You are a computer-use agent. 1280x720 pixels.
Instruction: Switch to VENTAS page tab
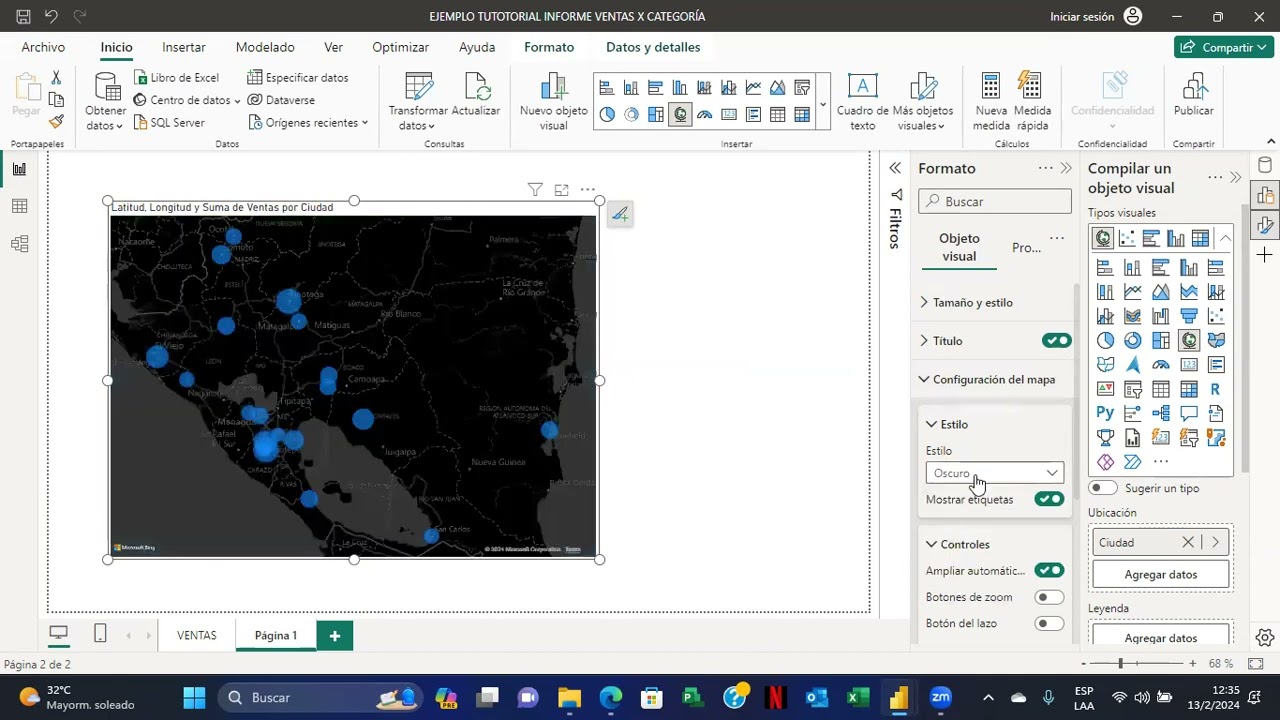pos(197,635)
